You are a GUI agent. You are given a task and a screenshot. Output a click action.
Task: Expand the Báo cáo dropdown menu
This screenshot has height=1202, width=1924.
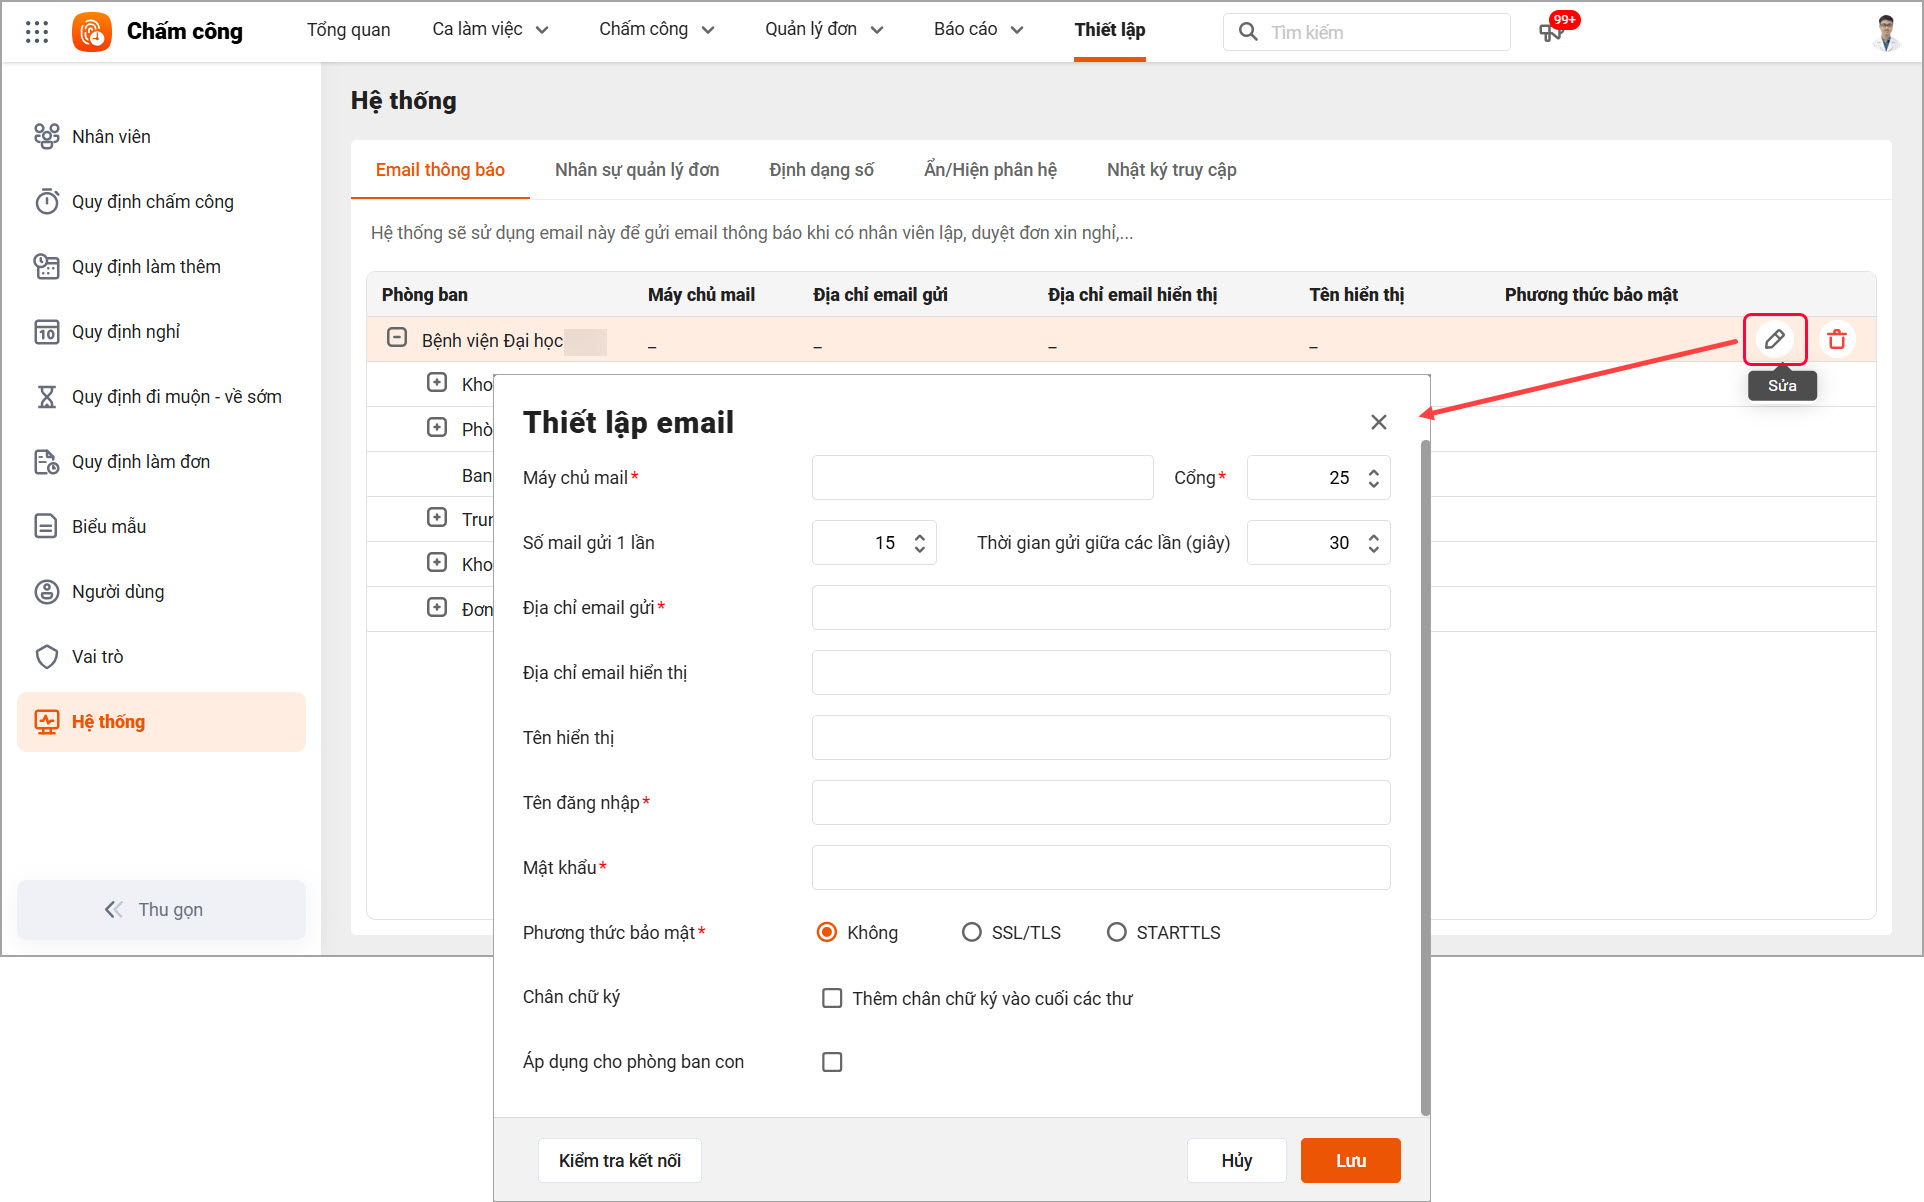coord(978,30)
